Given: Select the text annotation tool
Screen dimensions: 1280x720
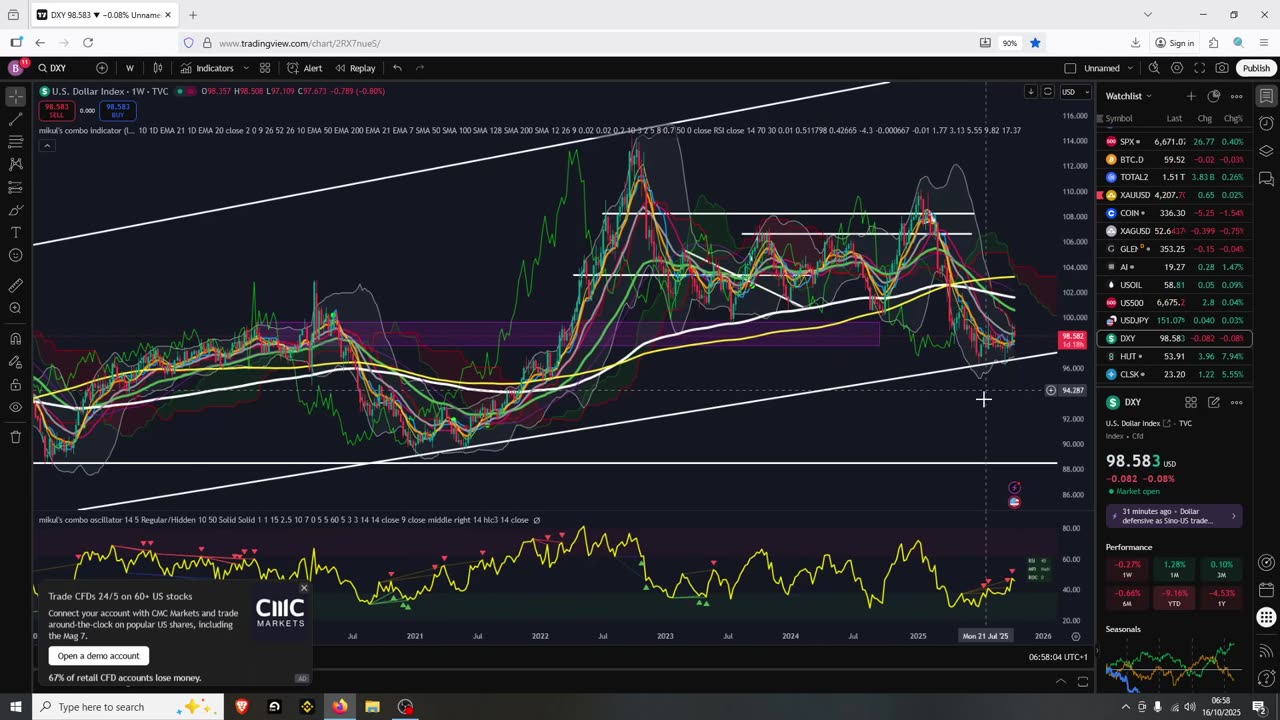Looking at the screenshot, I should [16, 233].
